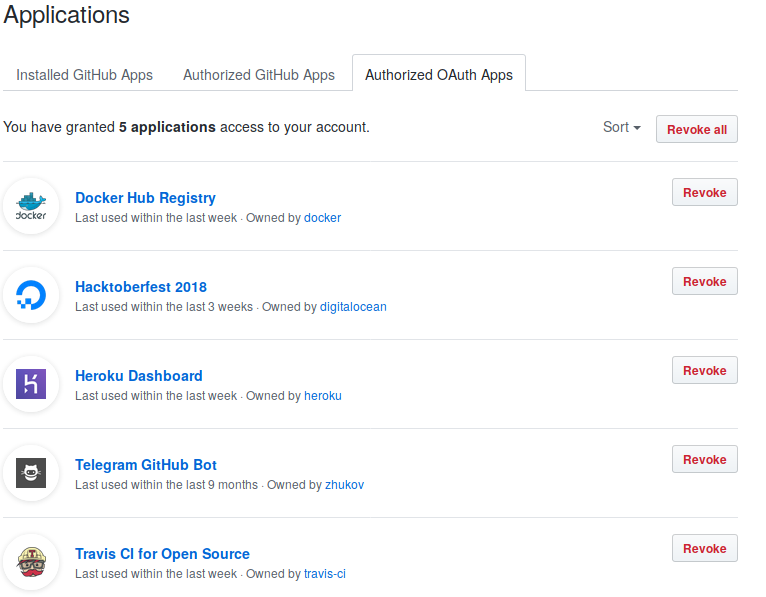Switch to the Installed GitHub Apps tab
Image resolution: width=766 pixels, height=597 pixels.
pyautogui.click(x=85, y=75)
